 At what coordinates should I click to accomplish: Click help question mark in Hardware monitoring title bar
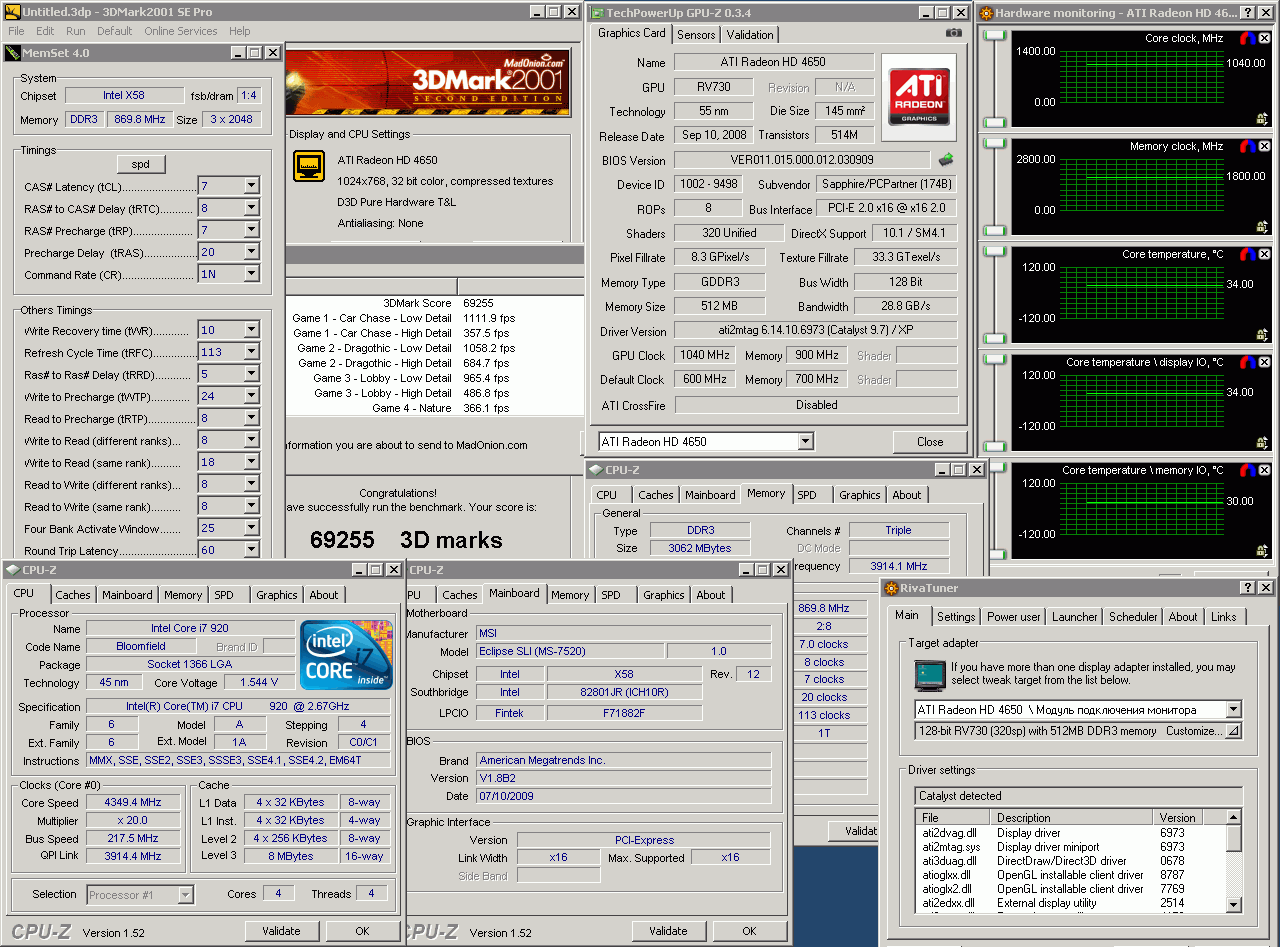1247,13
